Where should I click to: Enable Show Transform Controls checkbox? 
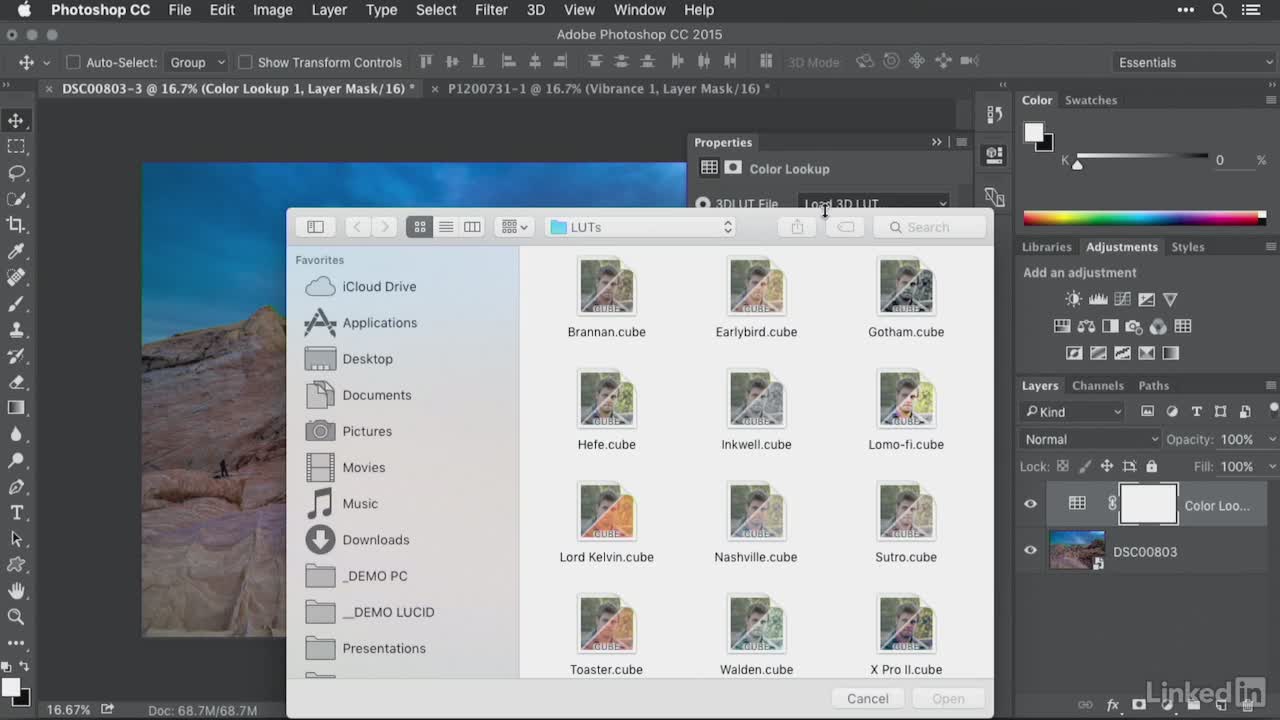(245, 62)
